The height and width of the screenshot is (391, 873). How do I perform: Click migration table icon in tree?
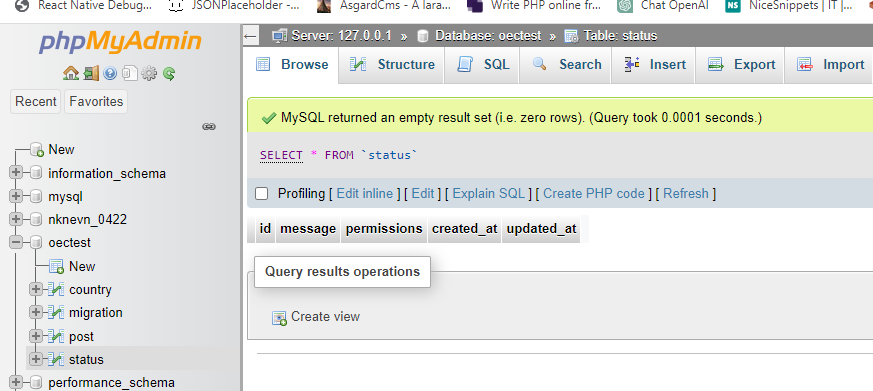tap(56, 313)
